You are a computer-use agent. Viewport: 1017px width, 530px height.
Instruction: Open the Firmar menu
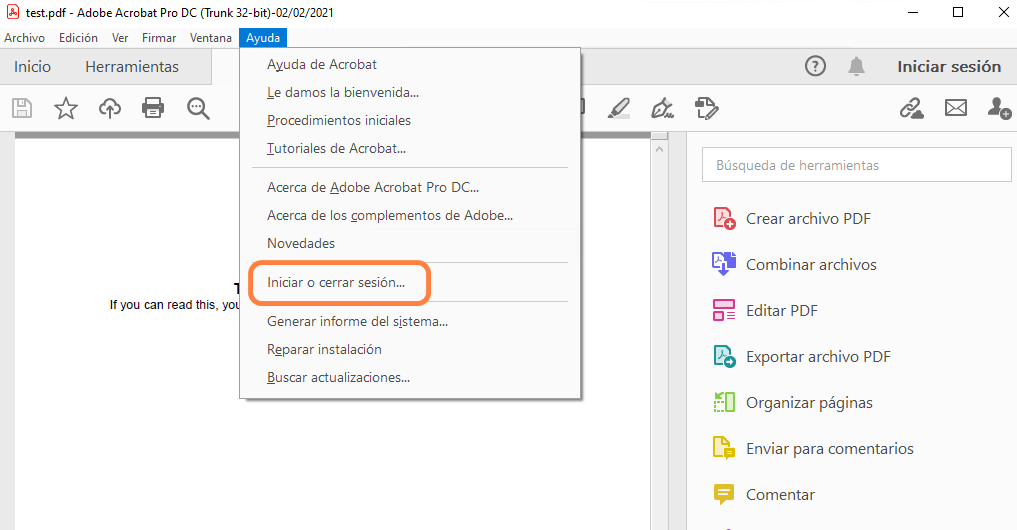coord(159,38)
